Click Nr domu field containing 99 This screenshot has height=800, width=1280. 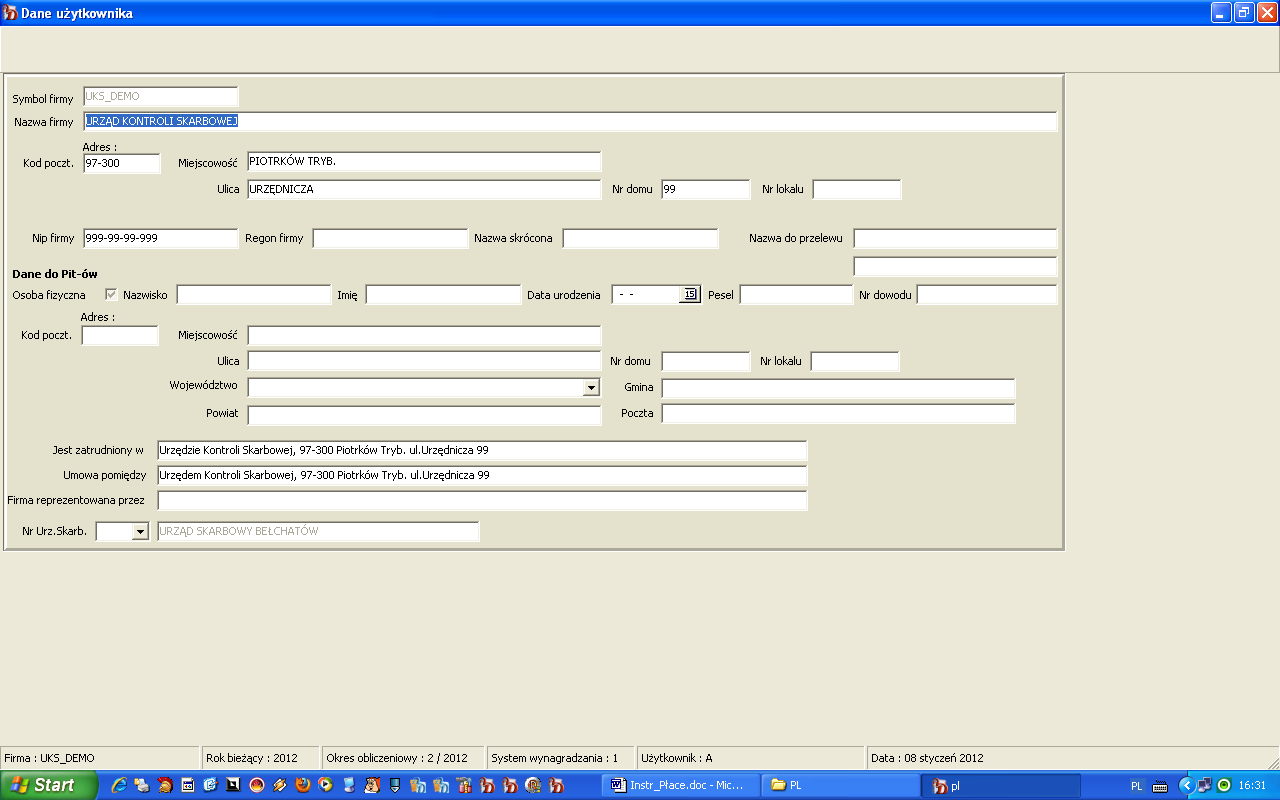[705, 189]
